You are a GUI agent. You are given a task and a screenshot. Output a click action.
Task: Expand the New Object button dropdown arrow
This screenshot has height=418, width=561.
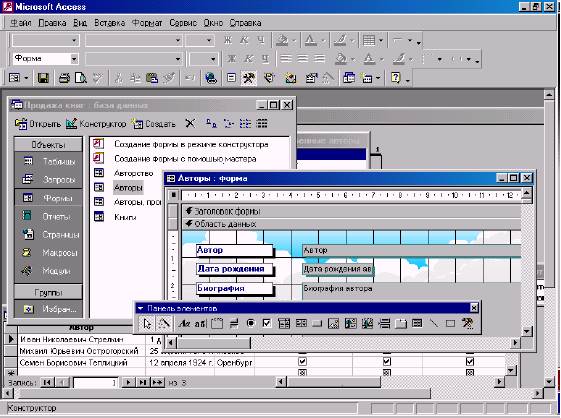(378, 78)
